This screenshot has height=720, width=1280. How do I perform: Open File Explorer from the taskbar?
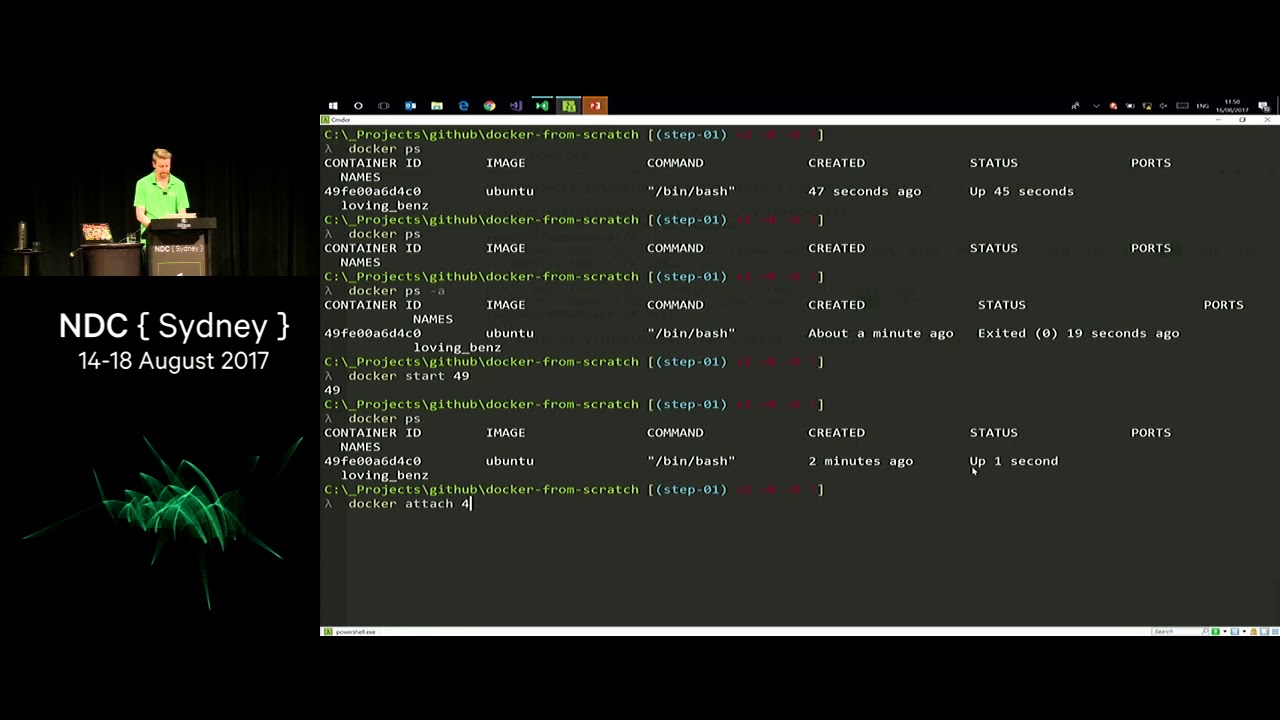tap(437, 105)
